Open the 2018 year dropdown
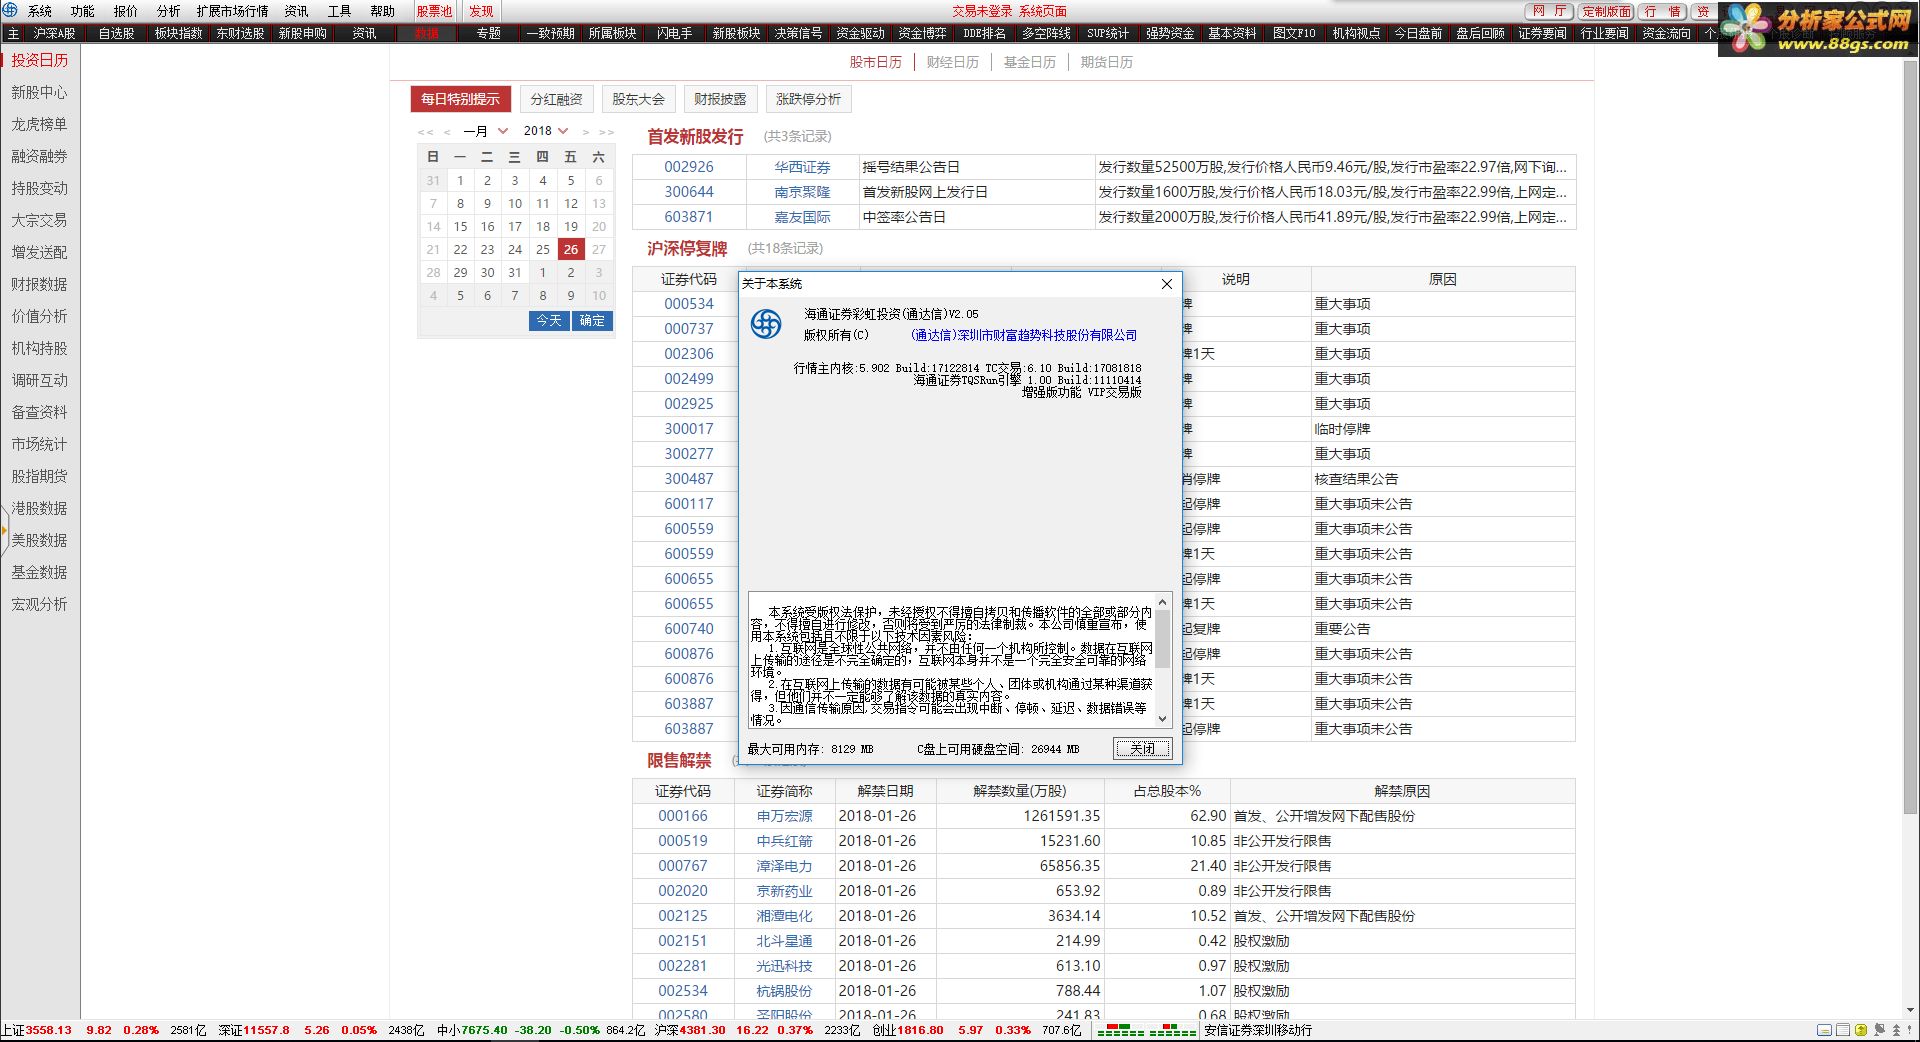This screenshot has height=1042, width=1920. click(x=546, y=131)
